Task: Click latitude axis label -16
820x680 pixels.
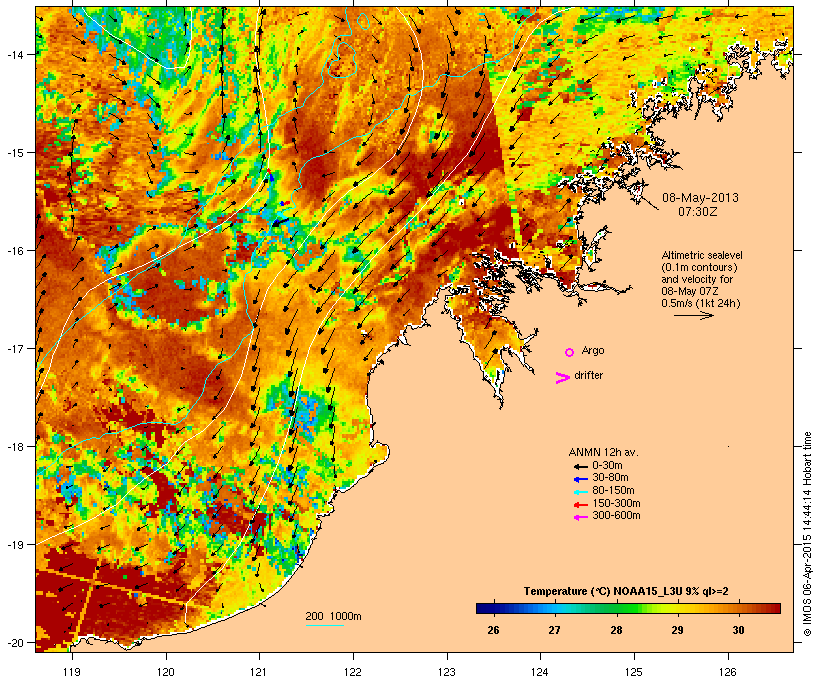Action: (x=15, y=251)
